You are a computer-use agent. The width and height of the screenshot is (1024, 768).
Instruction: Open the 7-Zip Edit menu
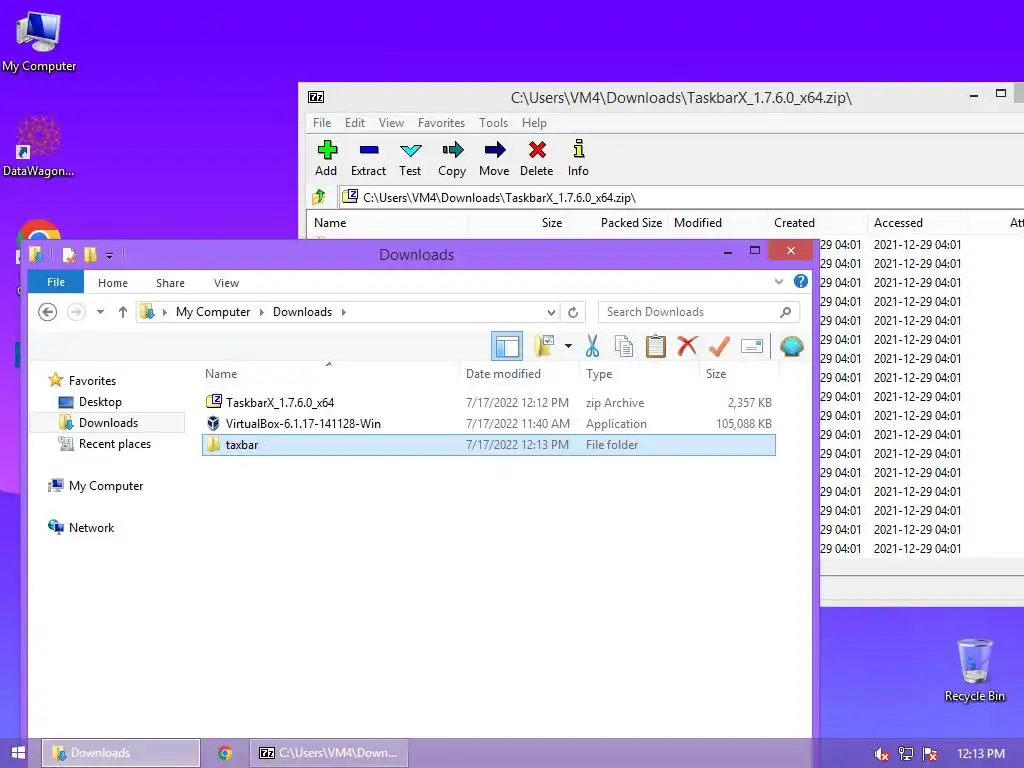coord(355,123)
